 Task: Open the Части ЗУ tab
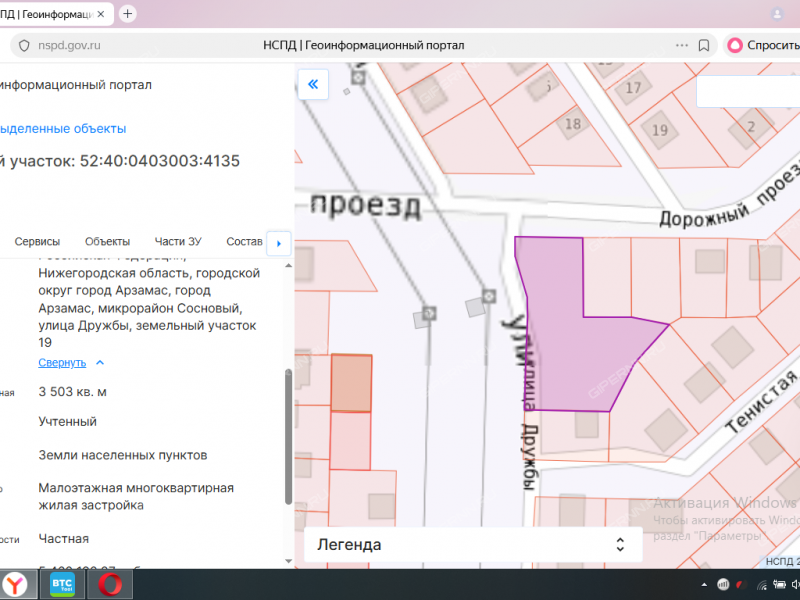pos(178,241)
